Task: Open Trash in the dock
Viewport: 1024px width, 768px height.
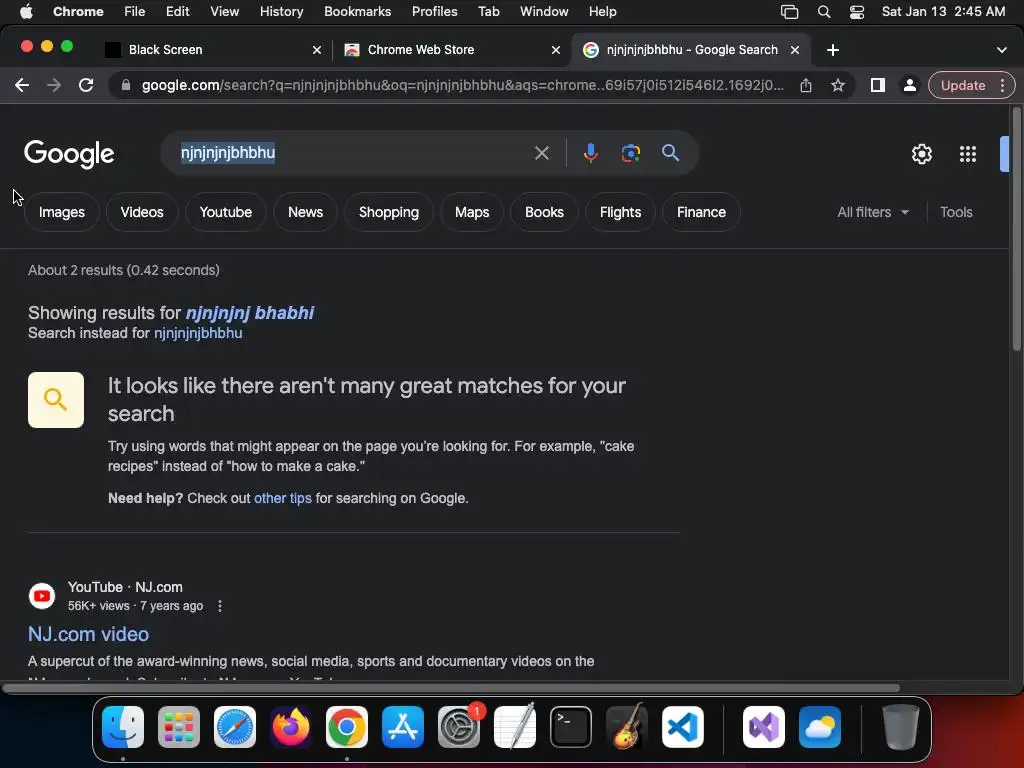Action: click(x=901, y=727)
